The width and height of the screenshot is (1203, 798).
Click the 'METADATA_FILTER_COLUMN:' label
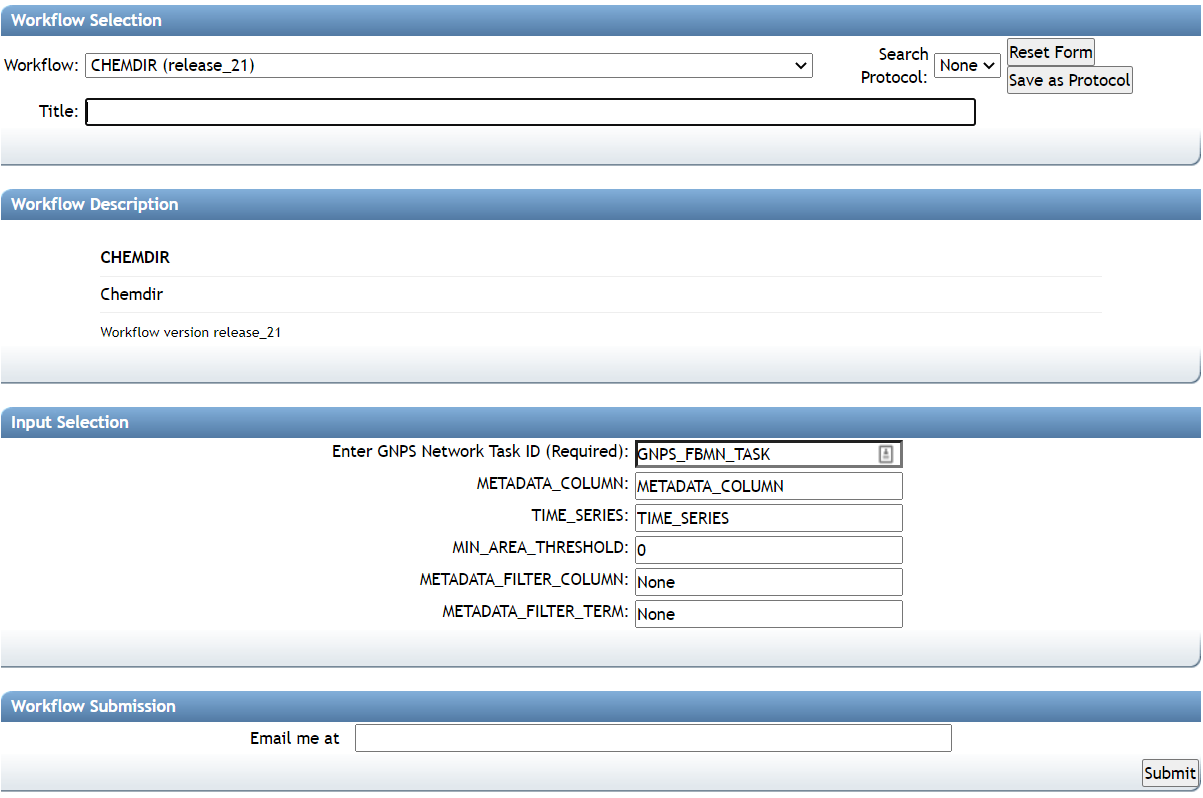pos(524,580)
